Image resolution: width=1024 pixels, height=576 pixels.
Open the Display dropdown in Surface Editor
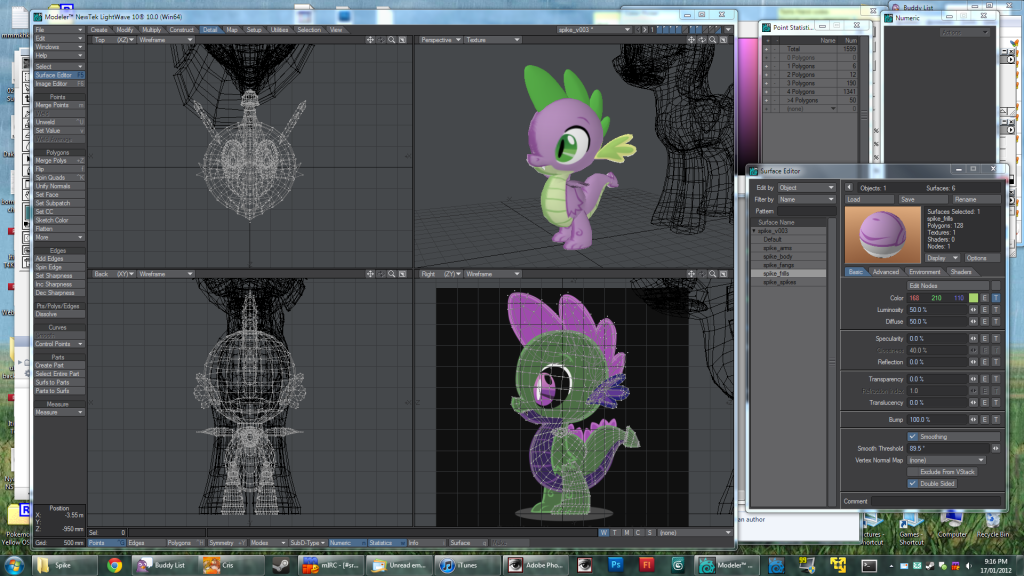(942, 258)
